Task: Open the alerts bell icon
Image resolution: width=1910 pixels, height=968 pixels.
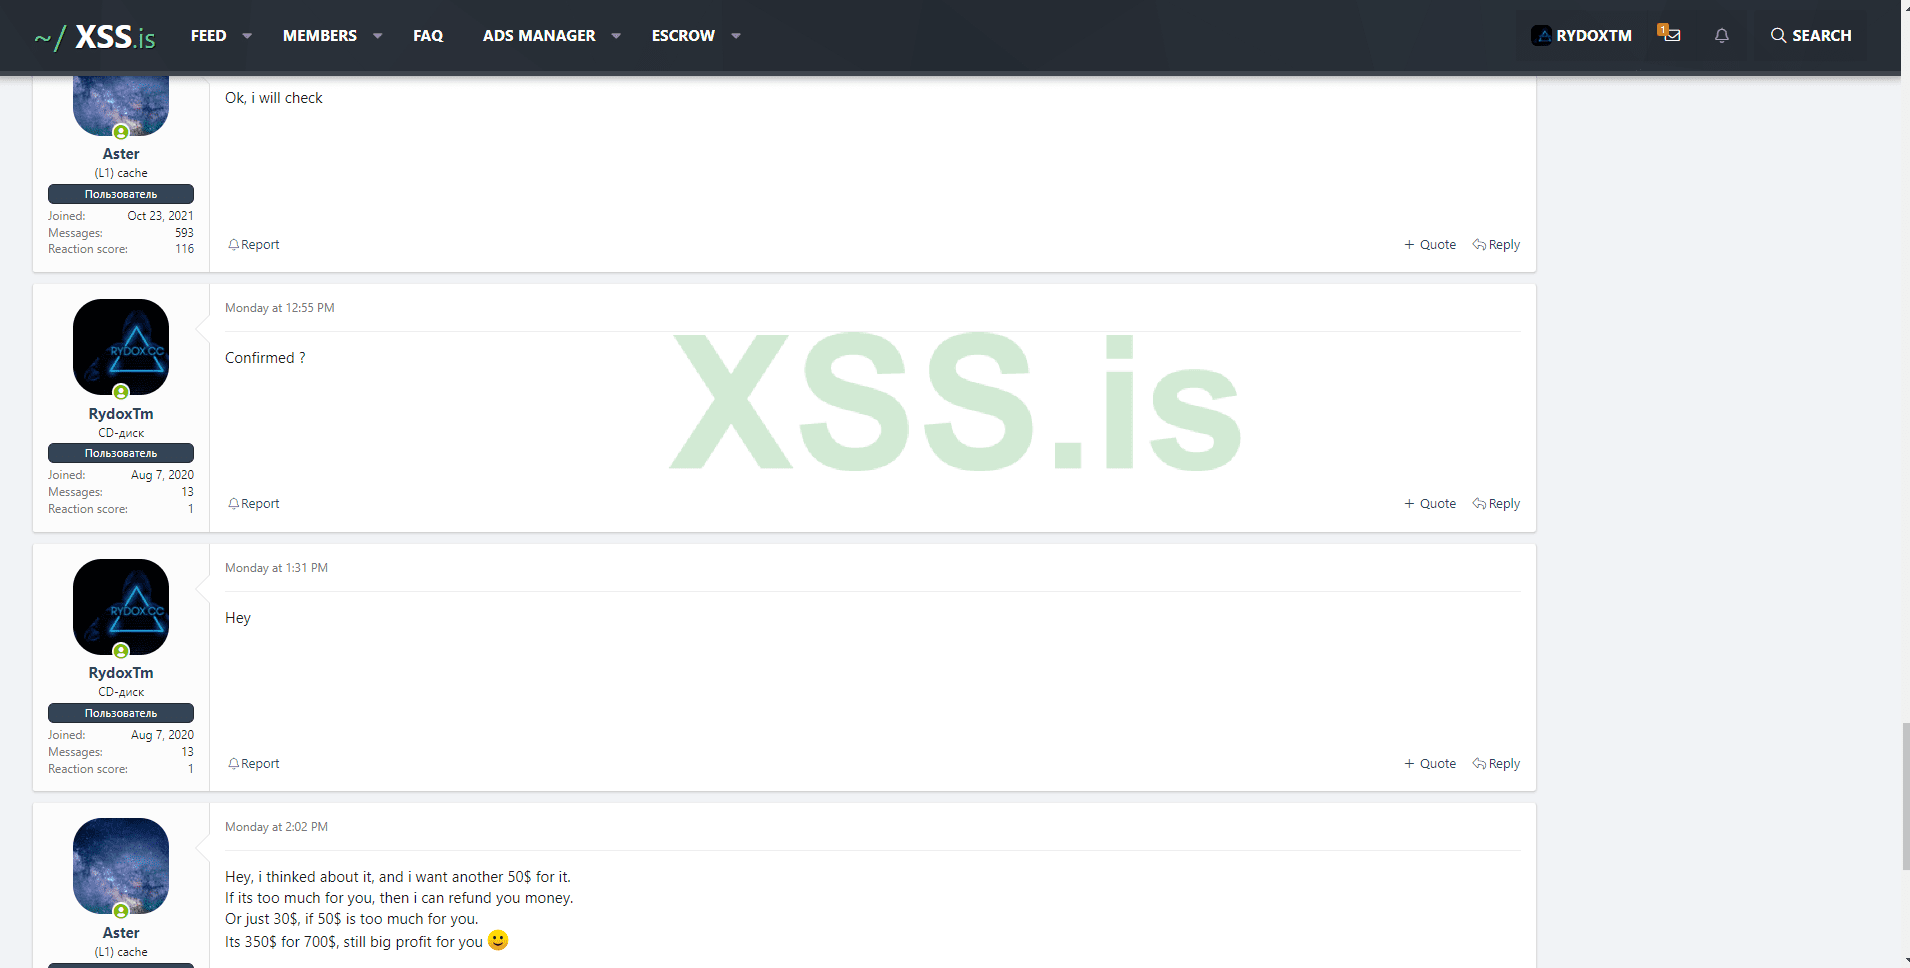Action: pos(1721,36)
